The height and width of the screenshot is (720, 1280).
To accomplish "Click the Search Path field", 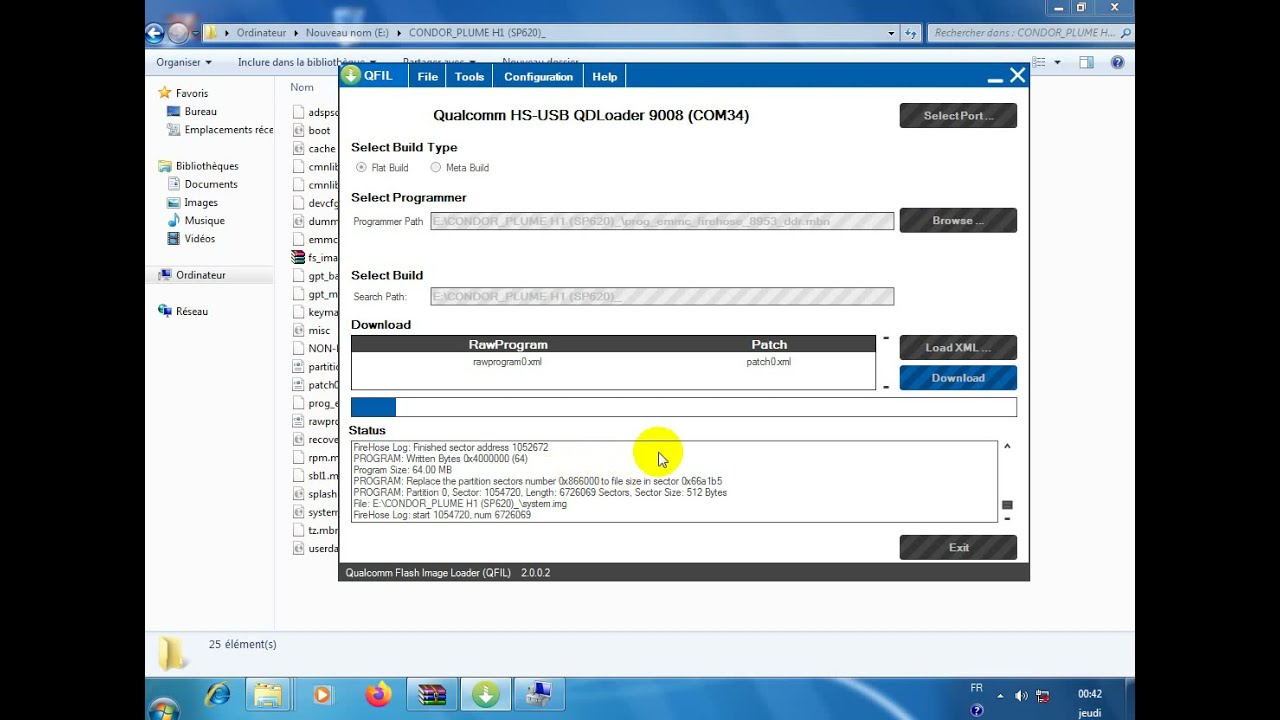I will point(662,297).
